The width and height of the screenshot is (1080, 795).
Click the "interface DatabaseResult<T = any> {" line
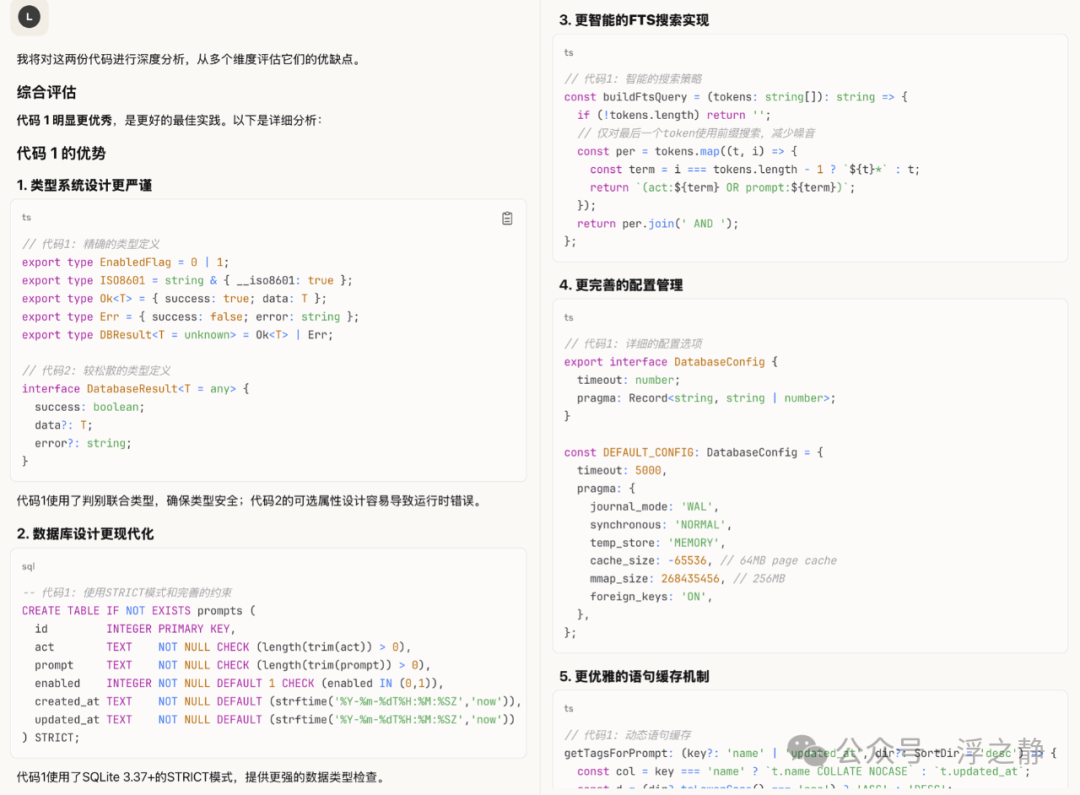point(135,389)
